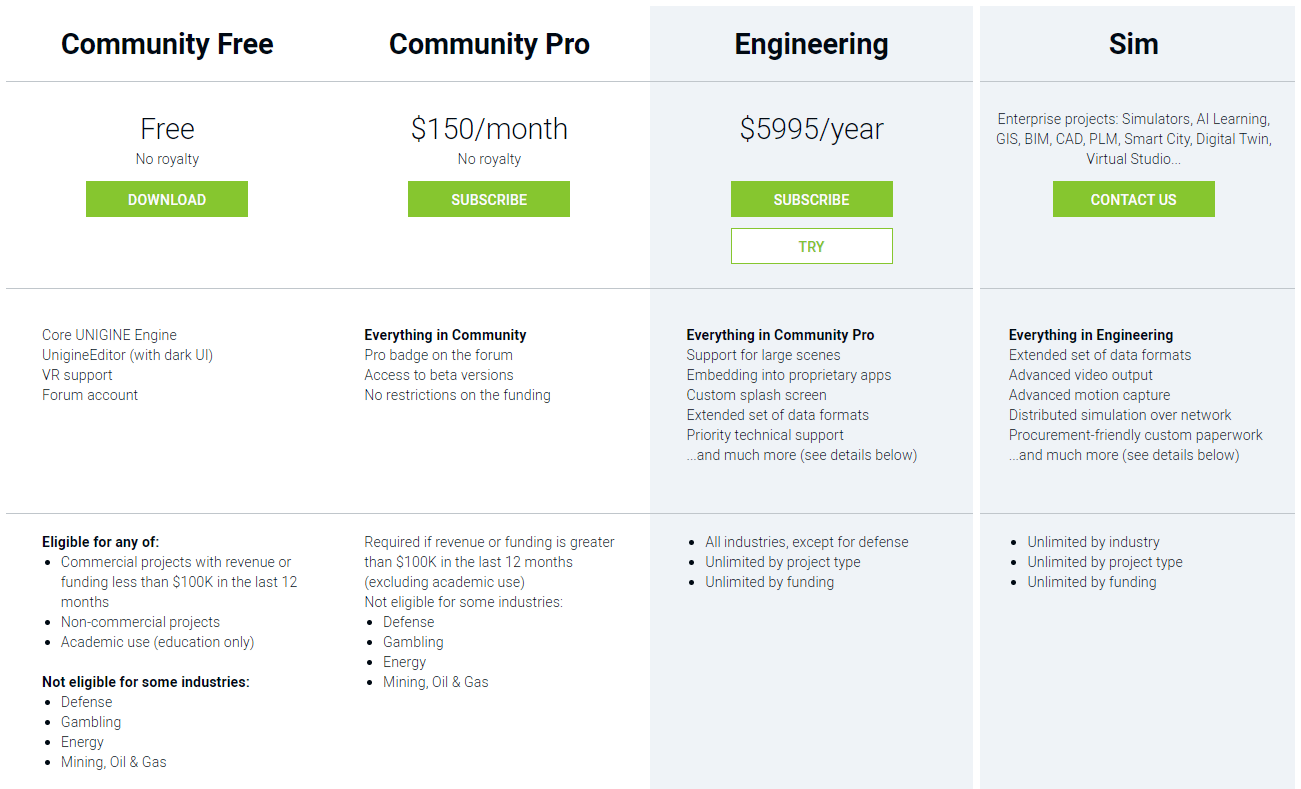Click the CONTACT US button
The width and height of the screenshot is (1301, 789).
point(1133,199)
